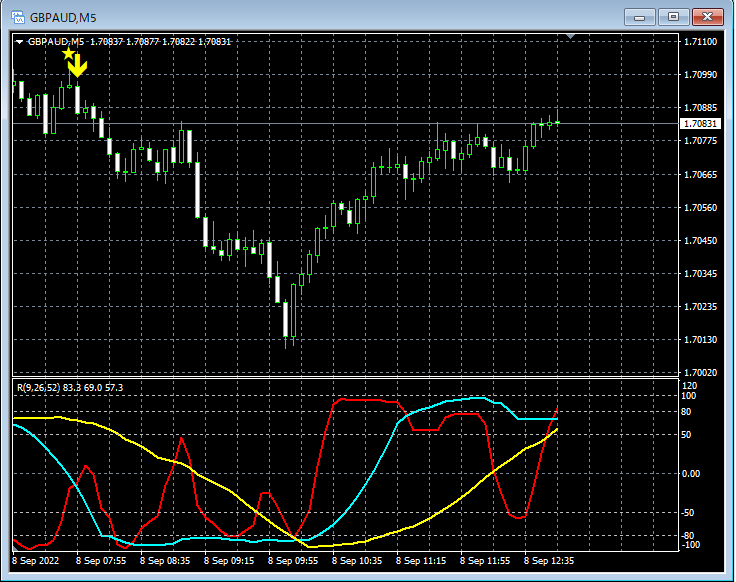Viewport: 736px width, 582px height.
Task: Click the 8 Sep 09:55 time label
Action: coord(293,561)
